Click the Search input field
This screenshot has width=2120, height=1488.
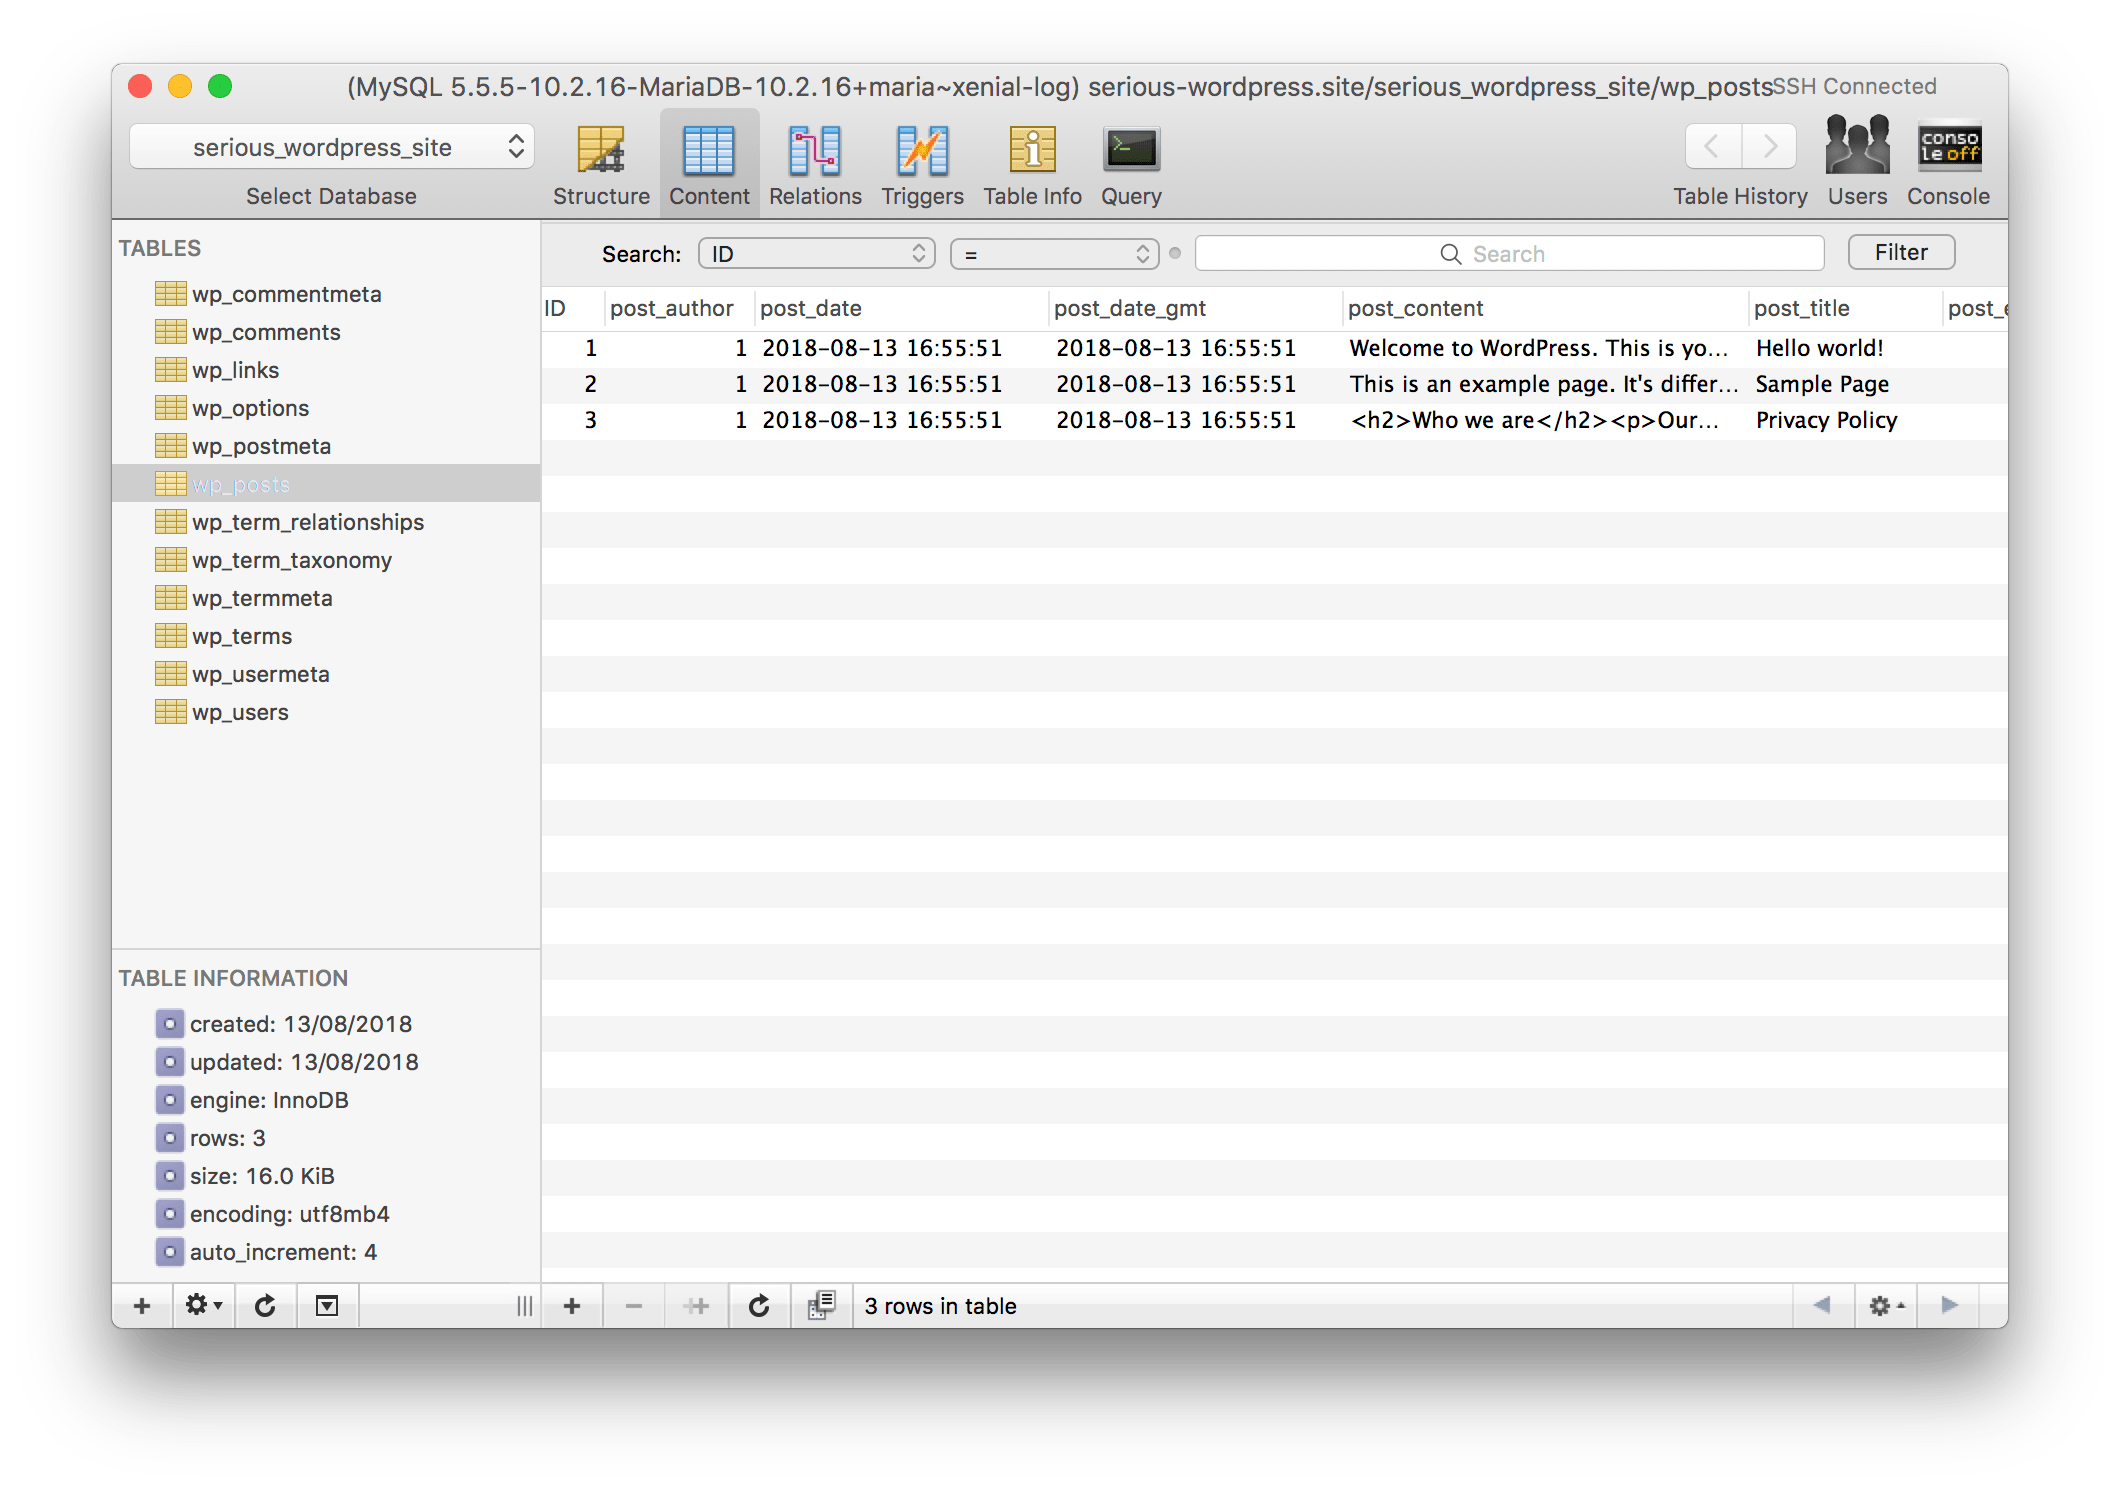1509,254
